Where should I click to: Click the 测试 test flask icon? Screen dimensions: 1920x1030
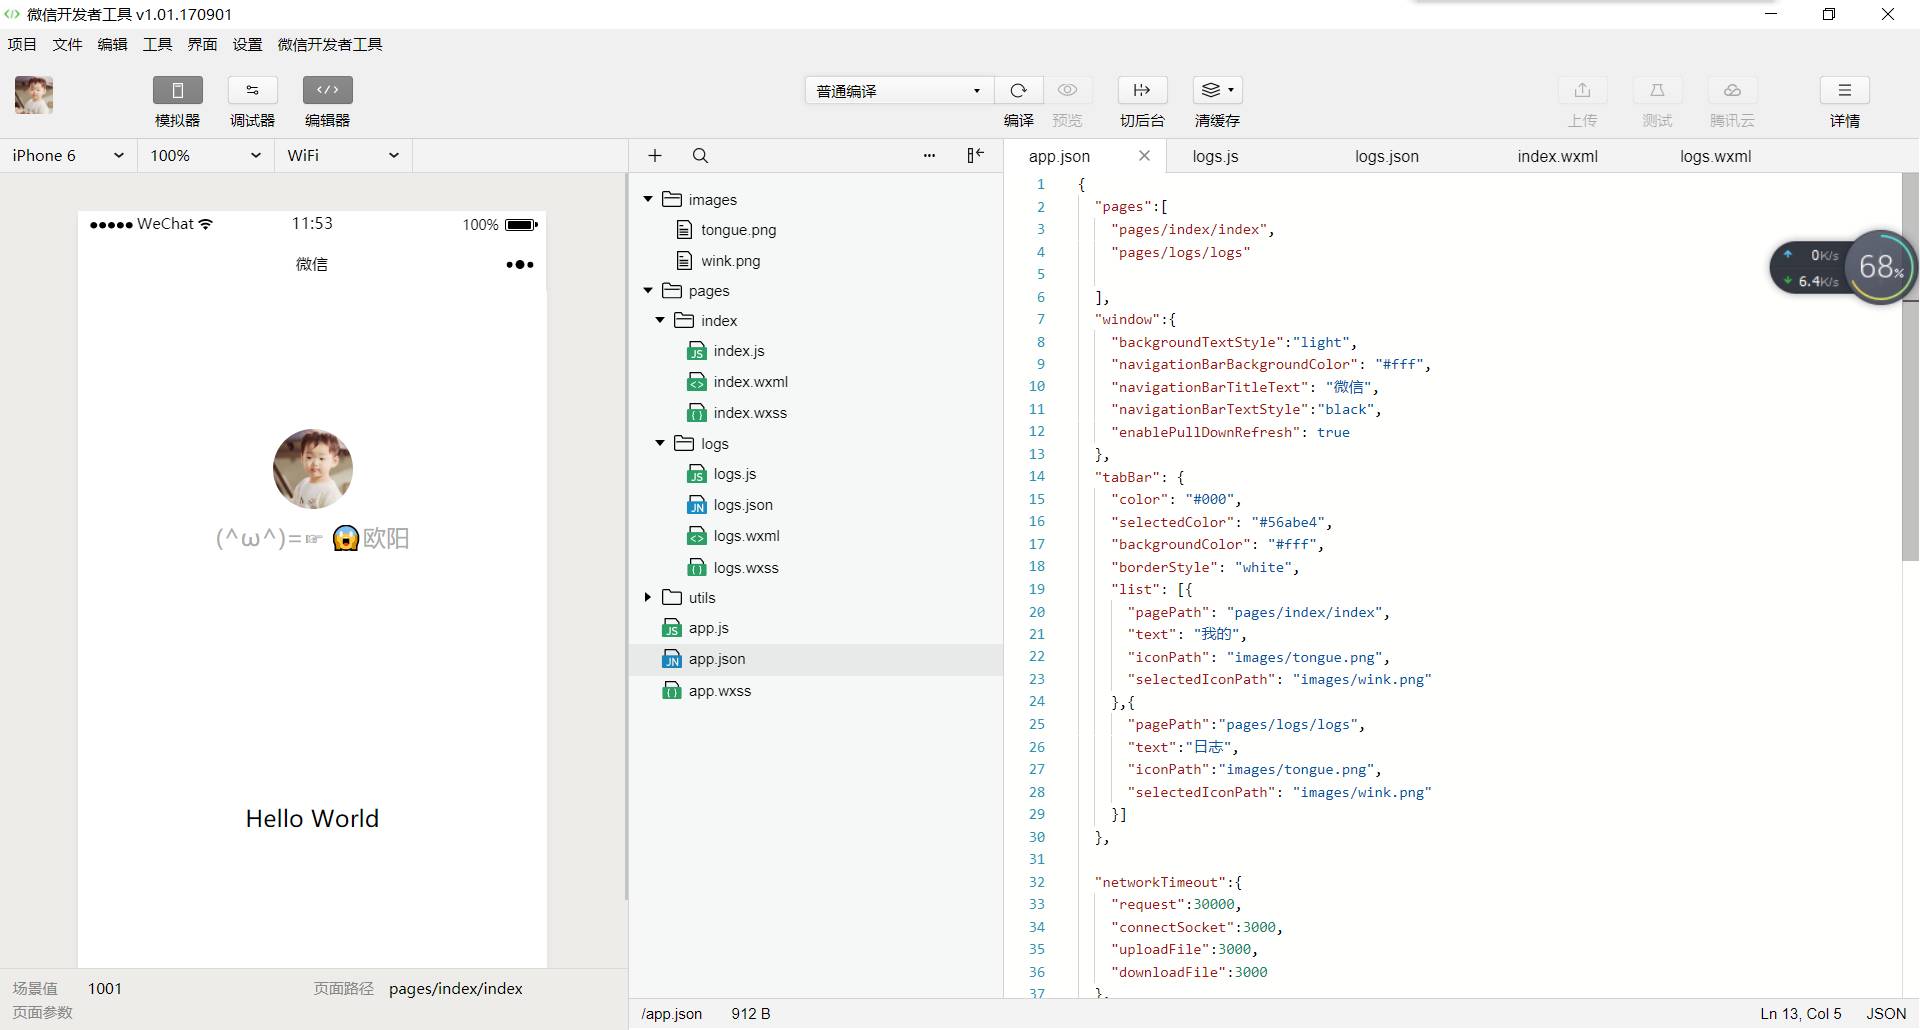[1657, 90]
